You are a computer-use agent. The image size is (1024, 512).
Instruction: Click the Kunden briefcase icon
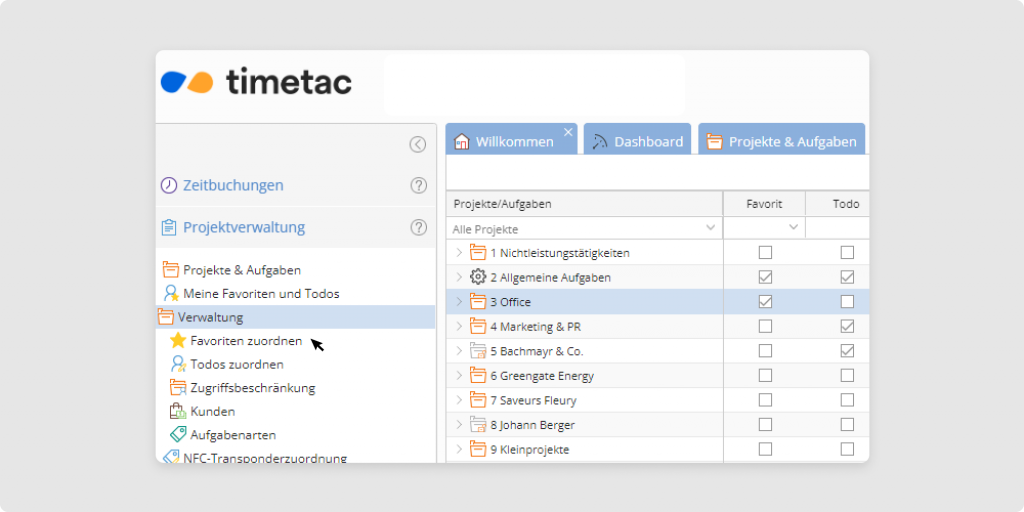[178, 411]
